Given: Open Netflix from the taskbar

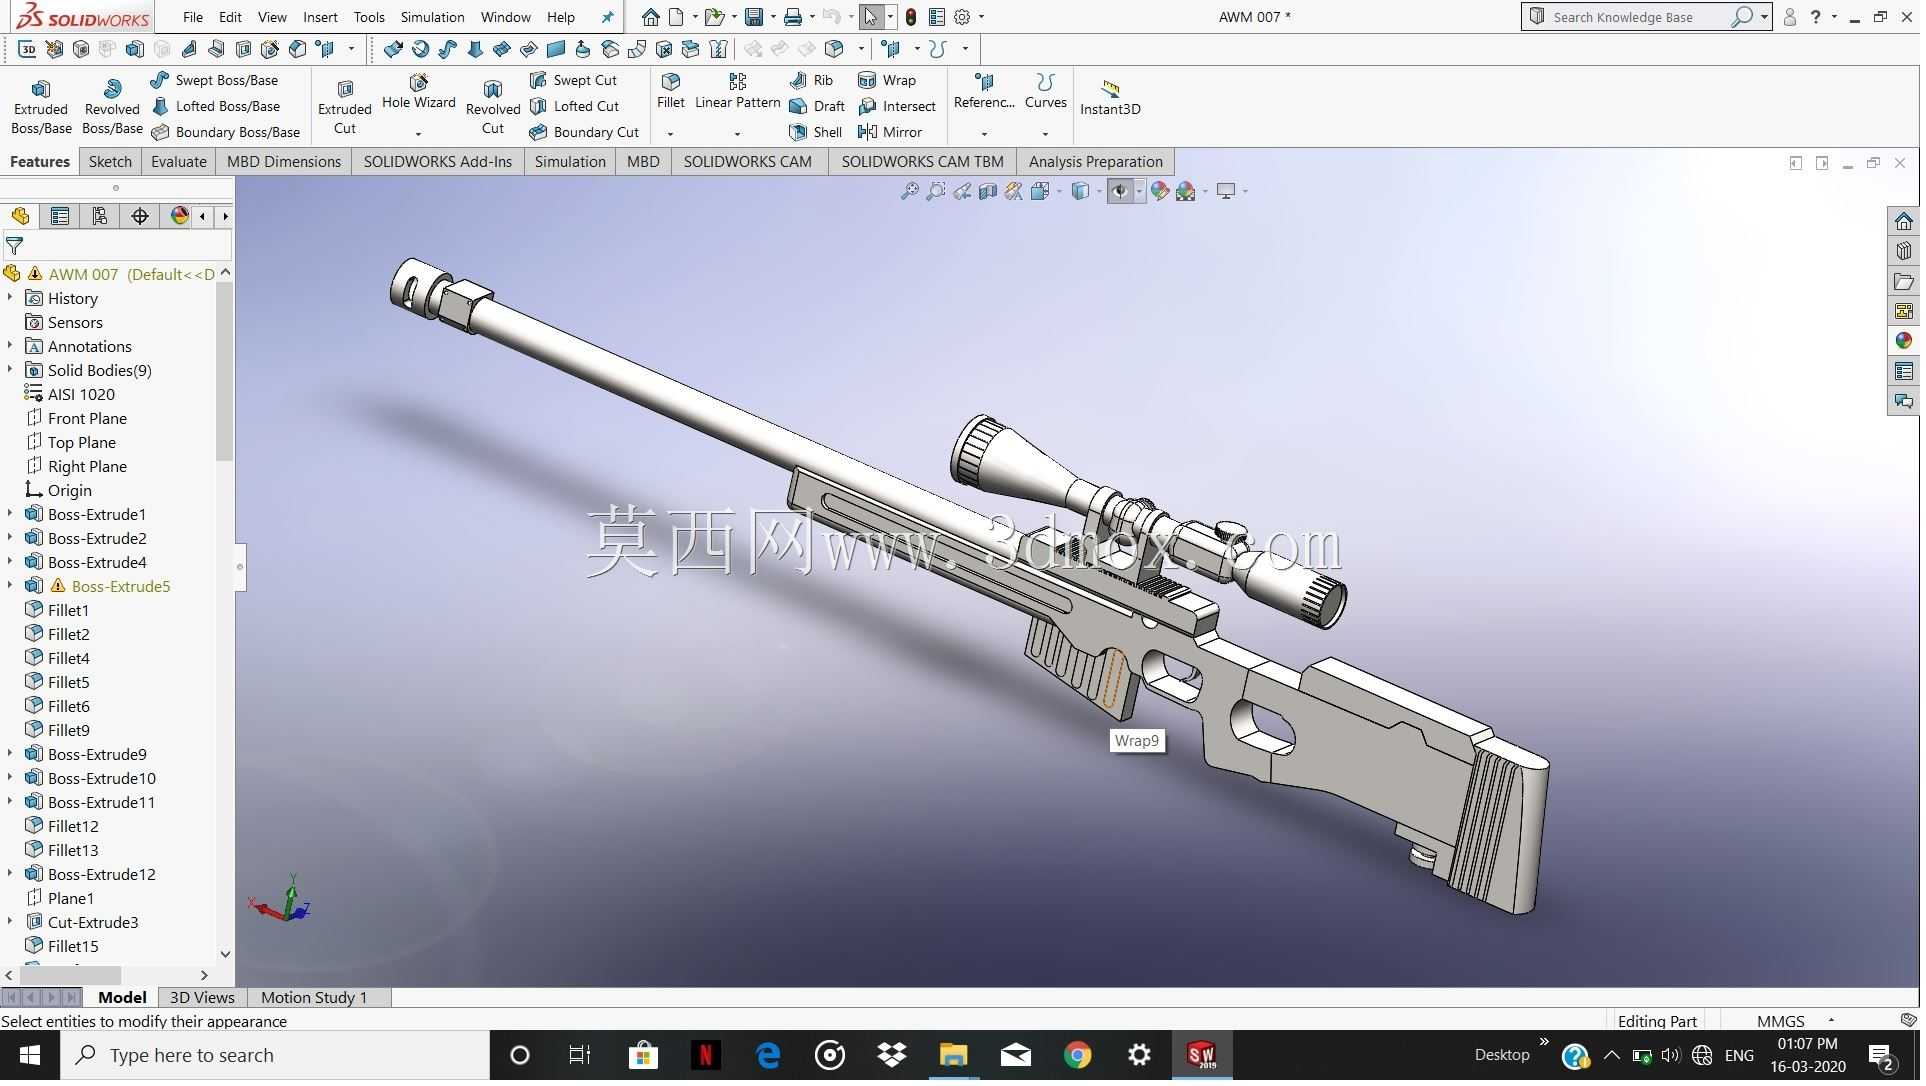Looking at the screenshot, I should pyautogui.click(x=705, y=1055).
